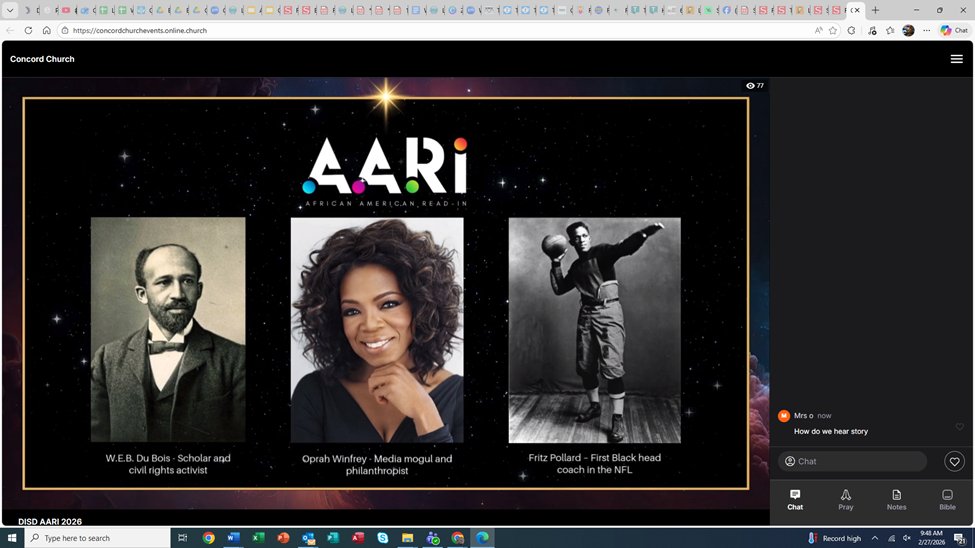Screen dimensions: 975x548
Task: Reload the page with the browser refresh button
Action: [x=28, y=30]
